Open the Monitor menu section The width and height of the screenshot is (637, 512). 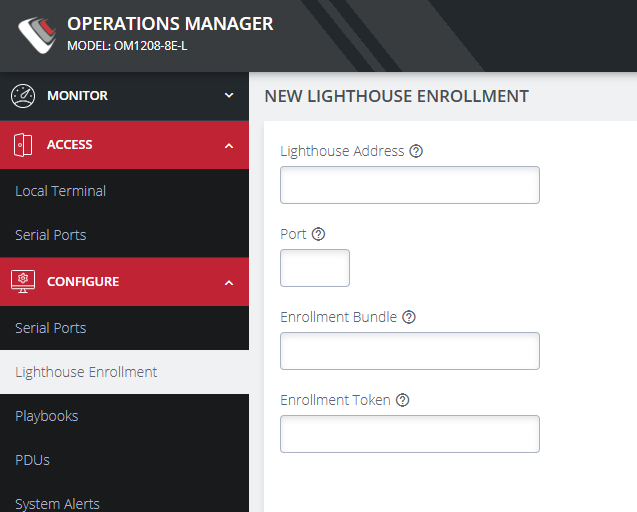[x=124, y=96]
